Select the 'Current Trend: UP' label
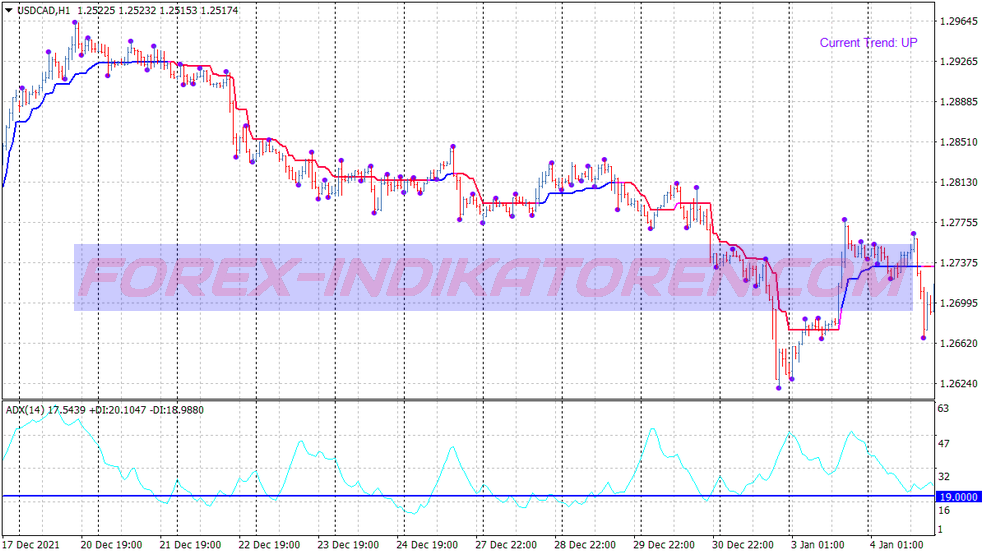 868,43
